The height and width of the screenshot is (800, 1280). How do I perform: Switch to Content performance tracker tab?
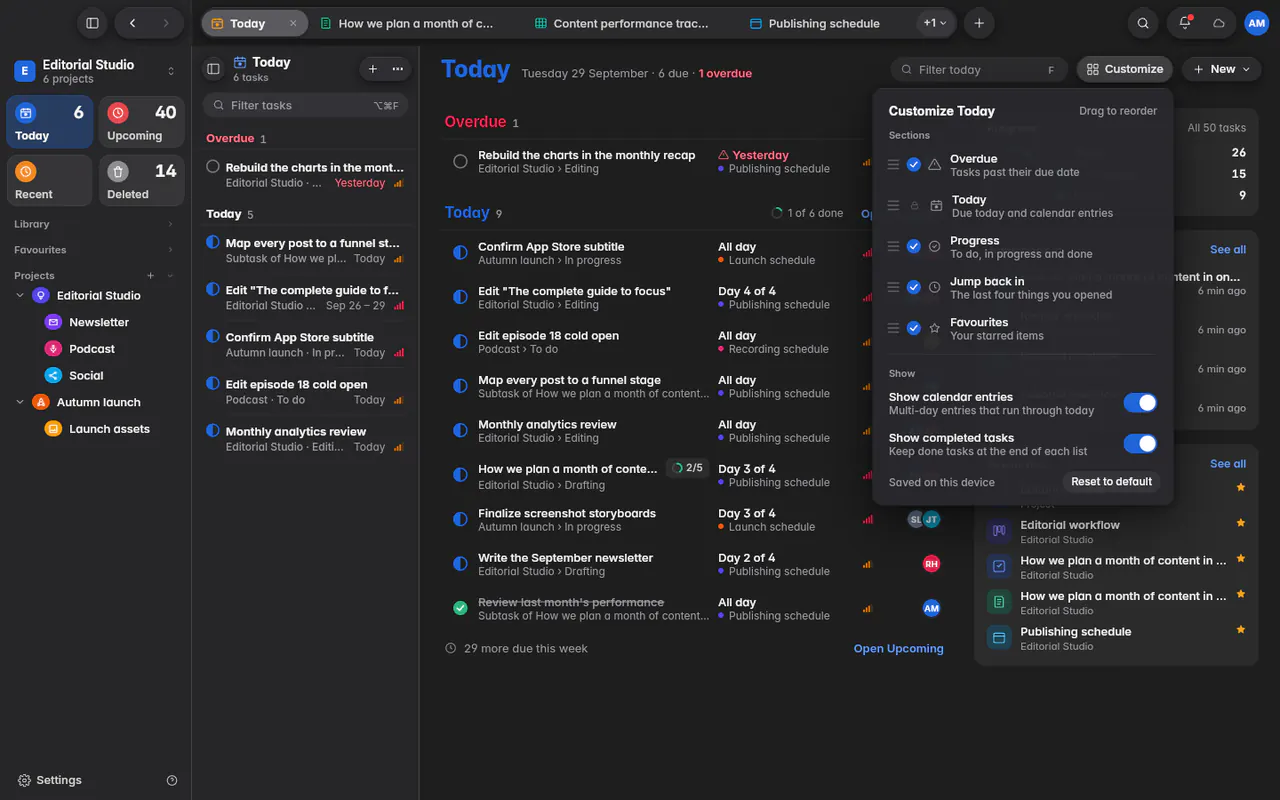(620, 23)
